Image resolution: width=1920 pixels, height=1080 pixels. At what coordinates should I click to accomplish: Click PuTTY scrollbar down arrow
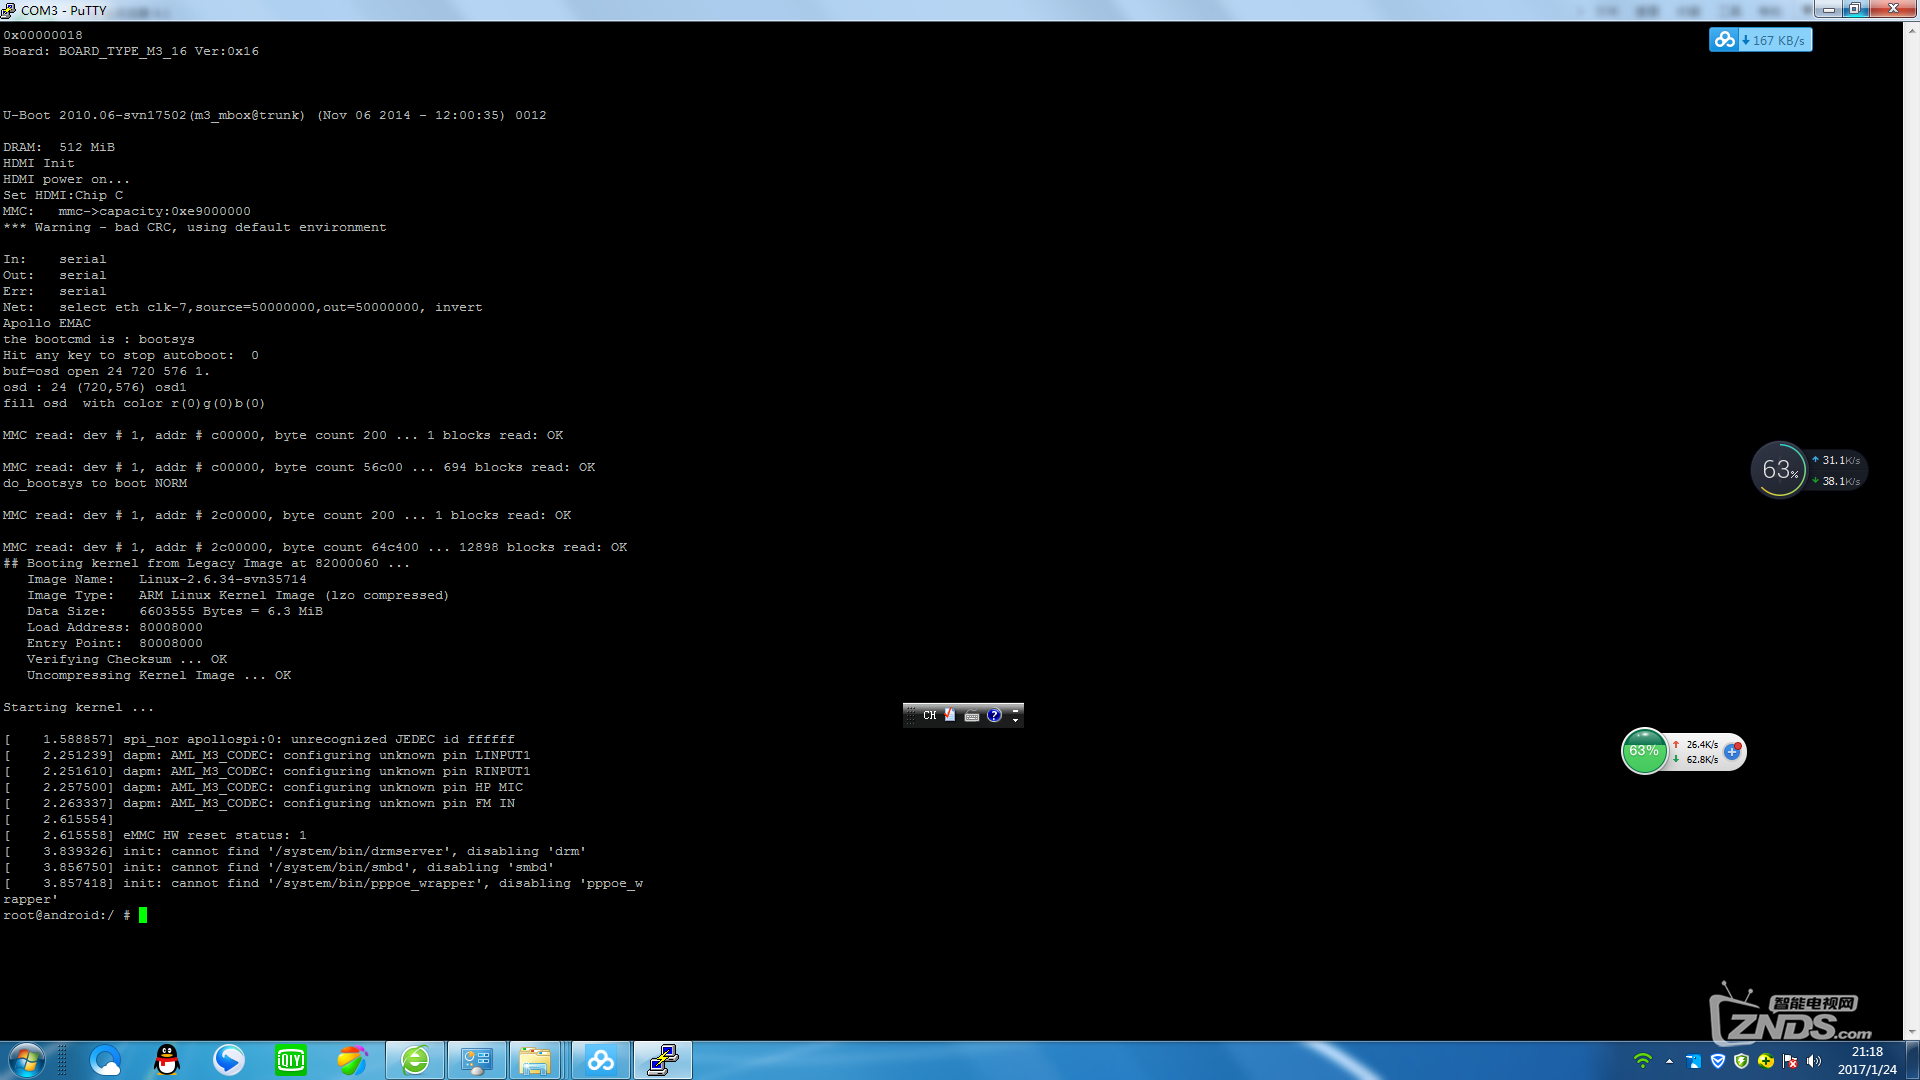point(1911,1032)
